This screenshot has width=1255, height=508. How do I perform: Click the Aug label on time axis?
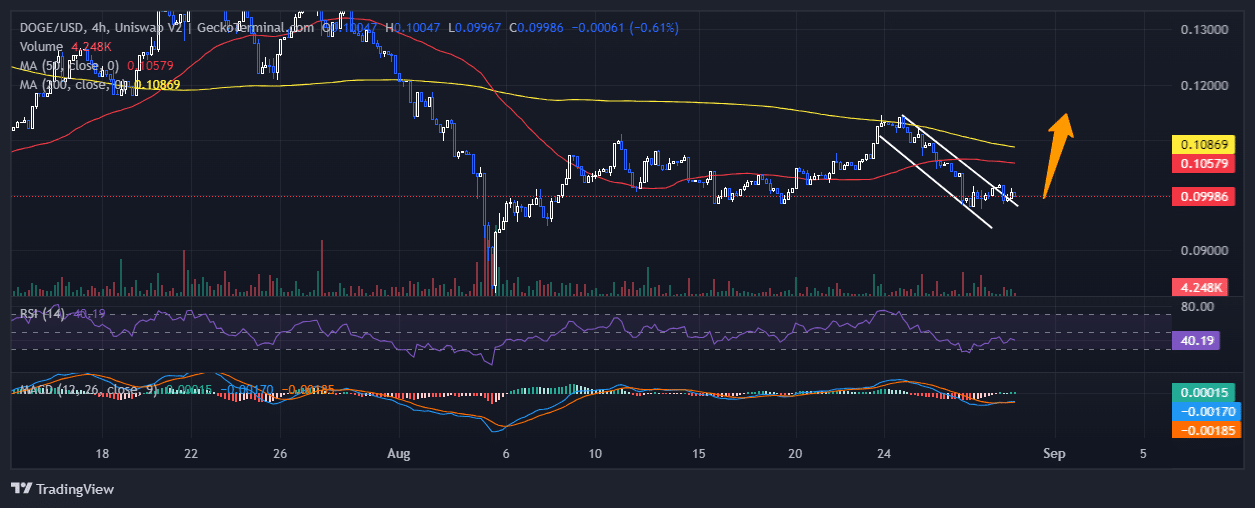click(x=400, y=453)
